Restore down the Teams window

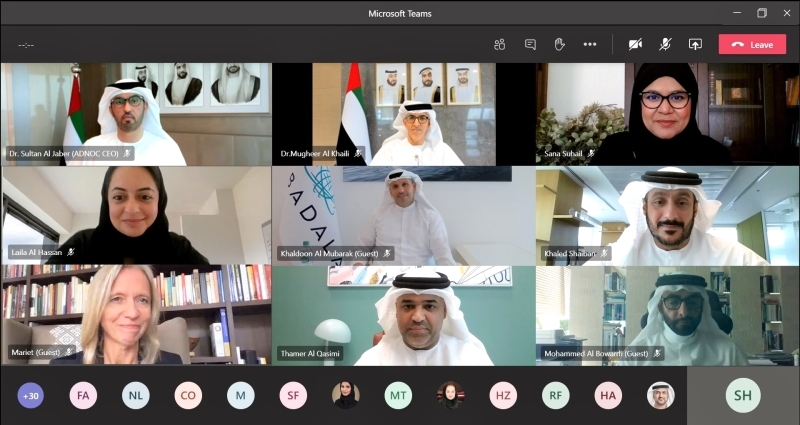[x=762, y=13]
